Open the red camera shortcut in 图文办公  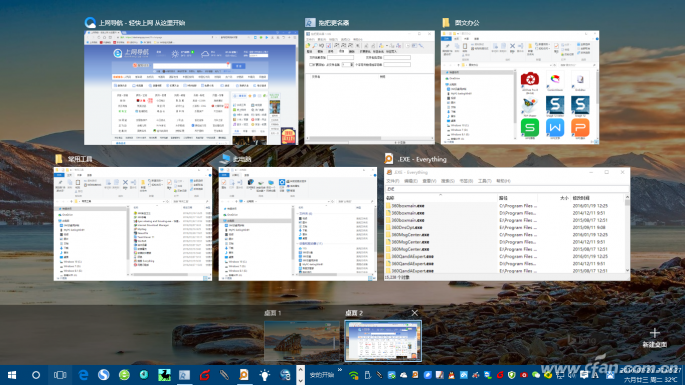point(529,80)
